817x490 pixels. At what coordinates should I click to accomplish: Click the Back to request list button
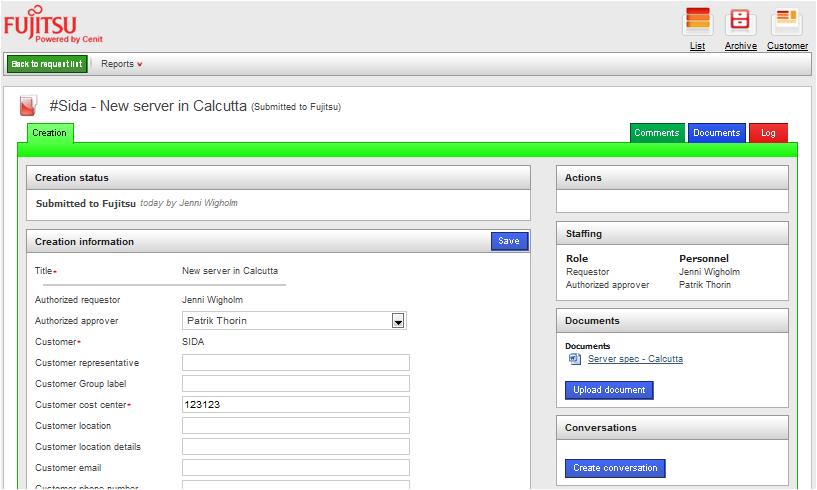47,64
